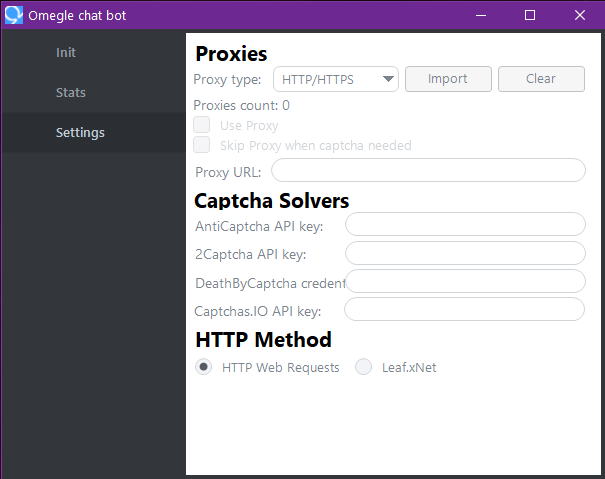The image size is (605, 479).
Task: Select HTTP Web Requests radio button
Action: [204, 367]
